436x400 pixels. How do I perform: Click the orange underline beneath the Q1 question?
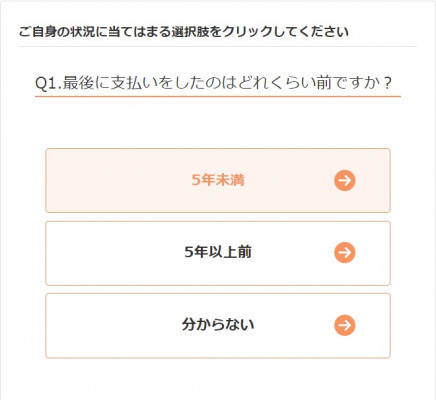[218, 97]
